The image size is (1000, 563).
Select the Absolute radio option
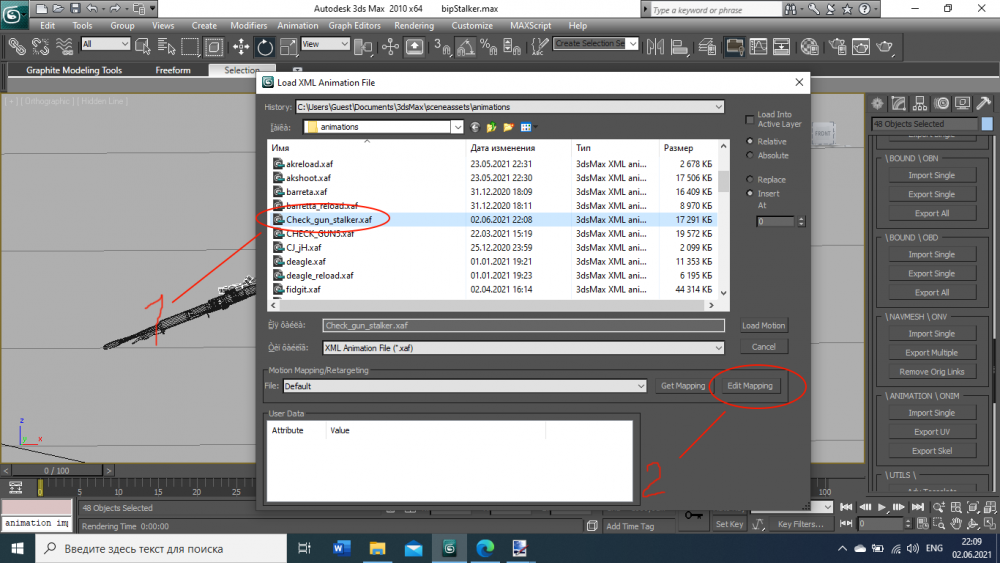click(751, 155)
